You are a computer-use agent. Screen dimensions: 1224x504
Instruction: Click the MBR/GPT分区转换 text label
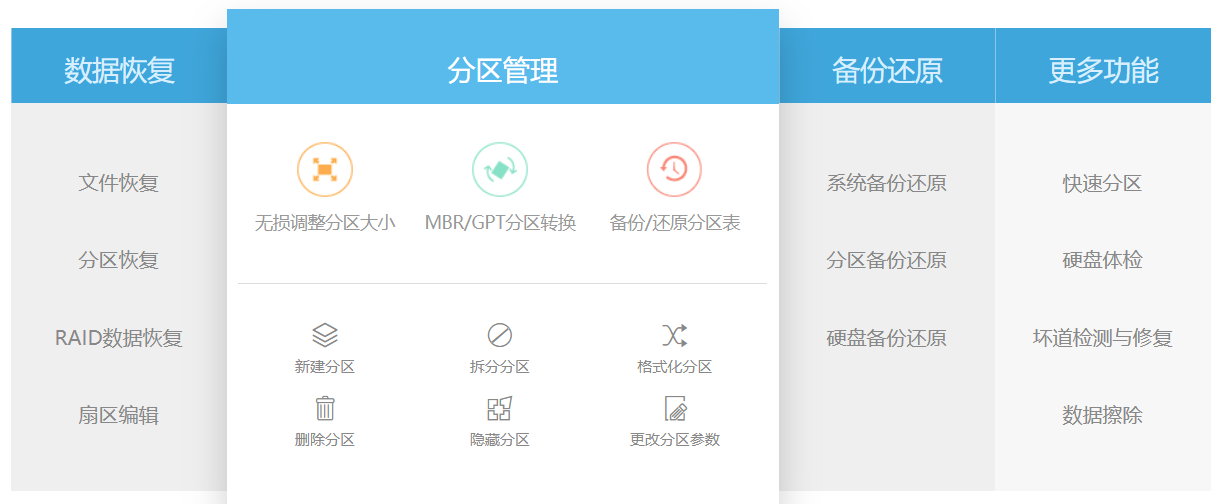[x=500, y=223]
